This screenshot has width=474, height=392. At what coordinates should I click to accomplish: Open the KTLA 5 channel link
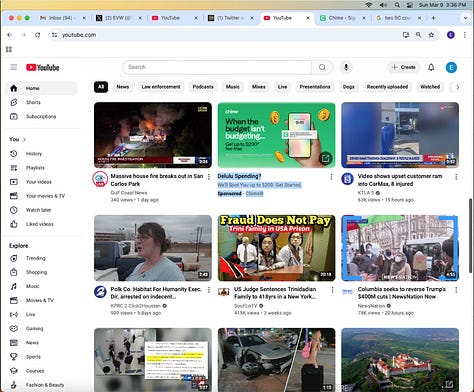[x=366, y=193]
